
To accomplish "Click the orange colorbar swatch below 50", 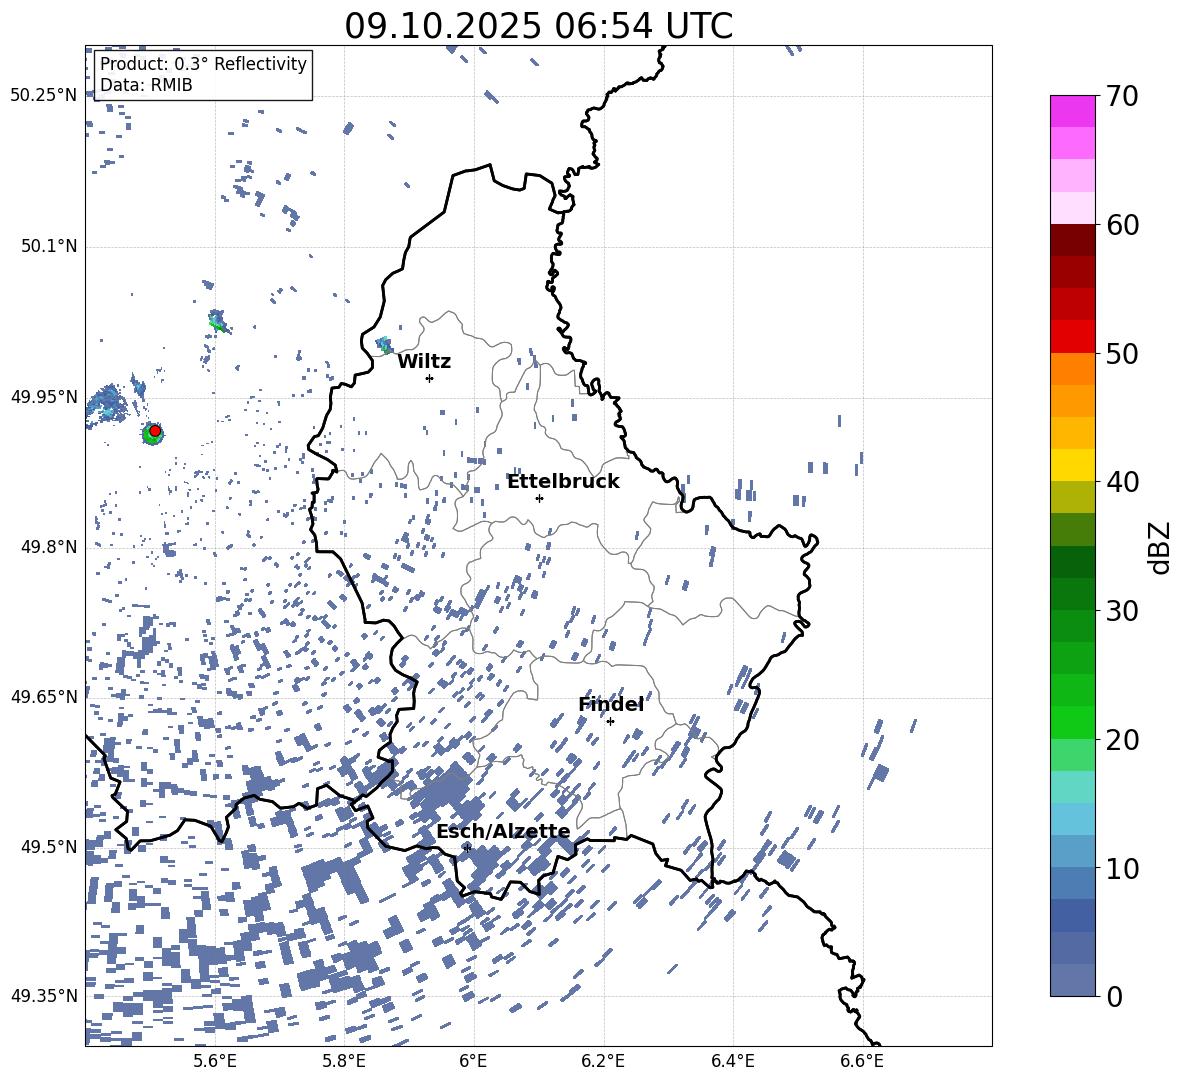I will pos(1072,368).
